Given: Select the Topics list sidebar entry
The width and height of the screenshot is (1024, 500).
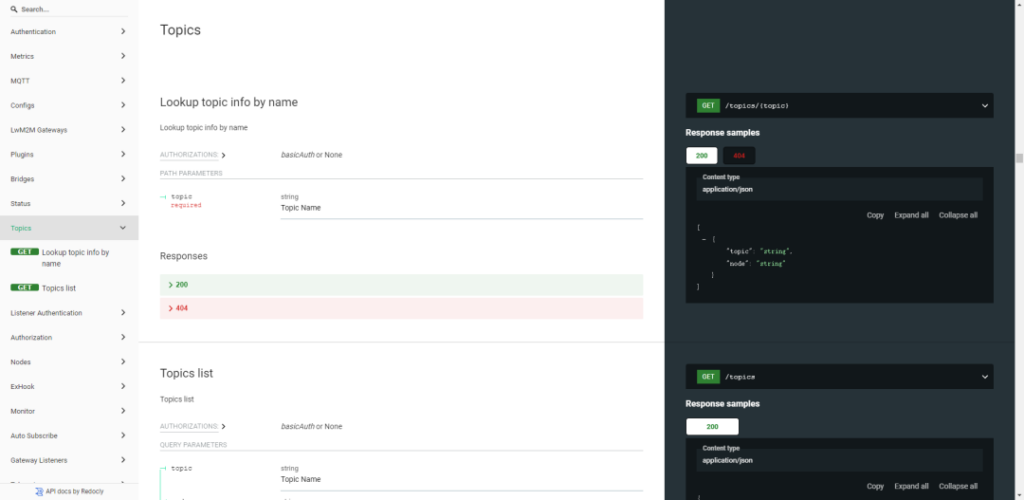Looking at the screenshot, I should point(58,288).
